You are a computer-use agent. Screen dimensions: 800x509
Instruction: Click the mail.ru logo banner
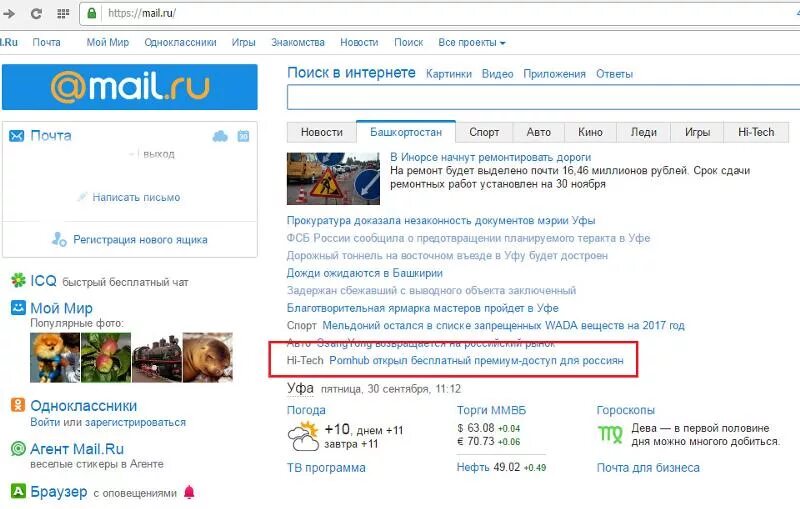130,87
